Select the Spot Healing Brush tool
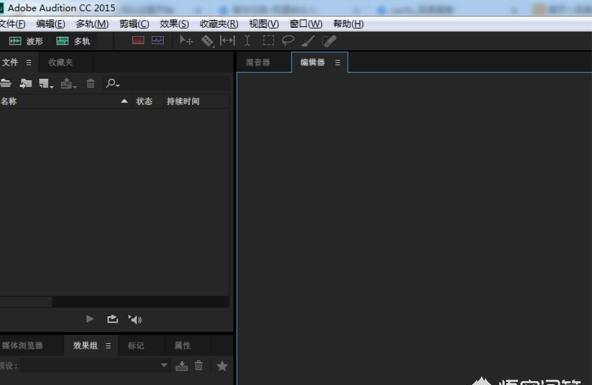Screen dimensions: 592x385 (329, 41)
